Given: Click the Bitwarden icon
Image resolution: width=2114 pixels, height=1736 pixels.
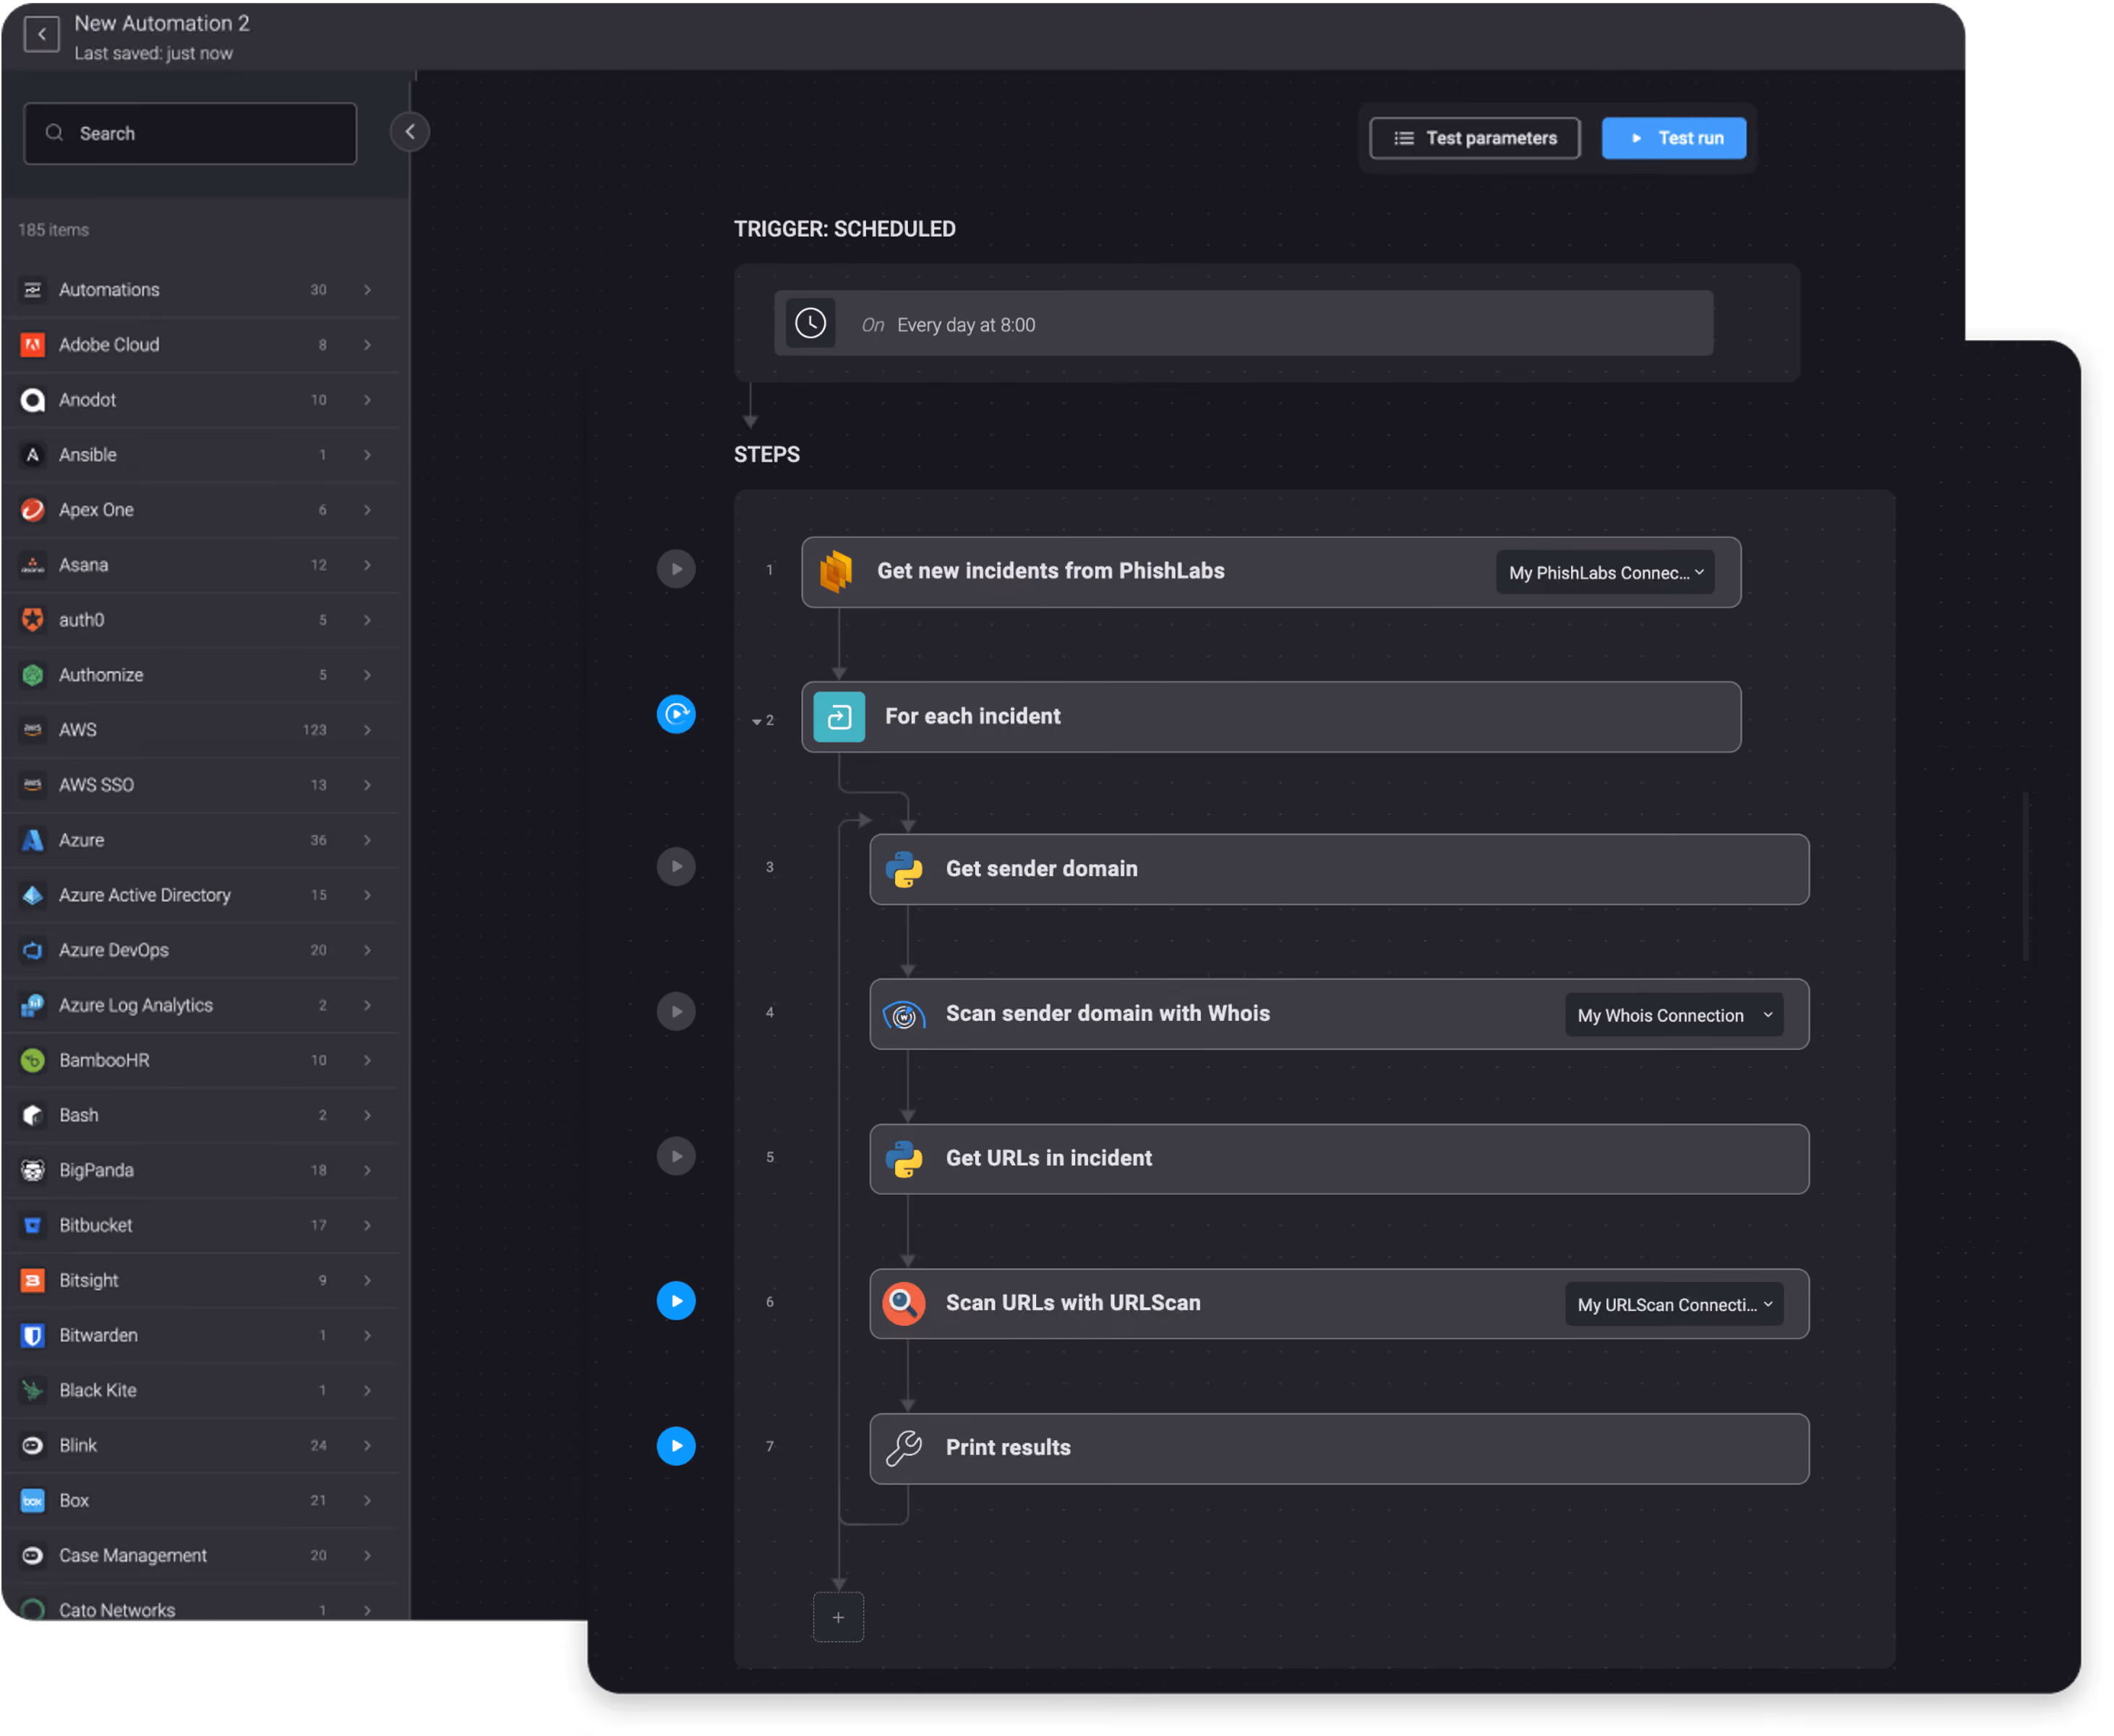Looking at the screenshot, I should pos(33,1335).
